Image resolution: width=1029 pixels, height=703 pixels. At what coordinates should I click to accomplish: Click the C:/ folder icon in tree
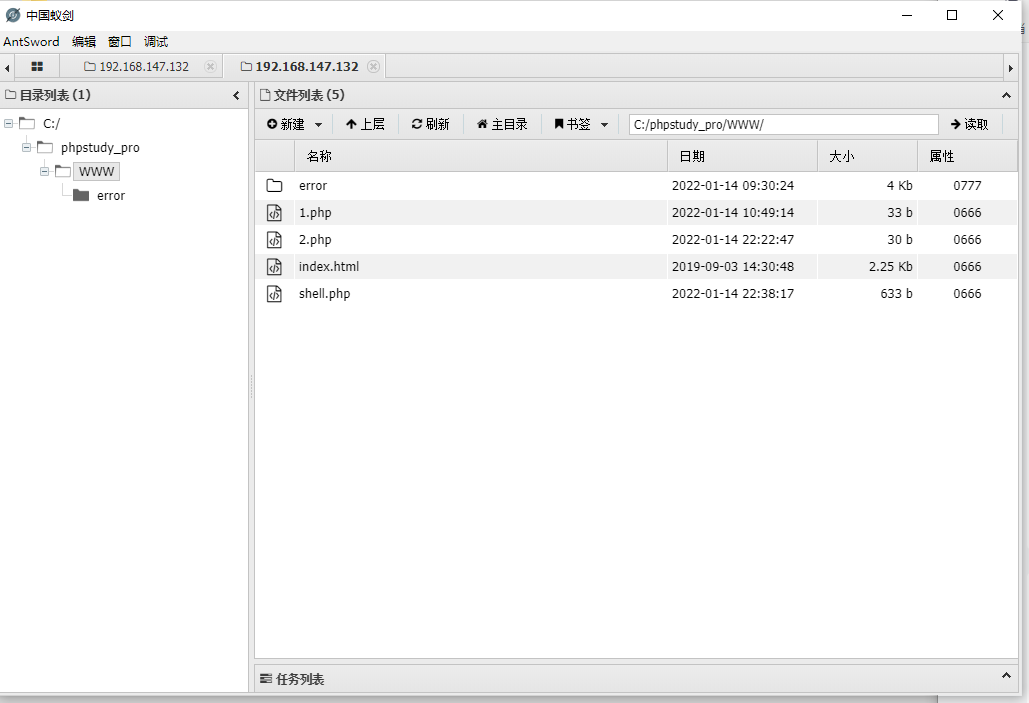pyautogui.click(x=27, y=123)
